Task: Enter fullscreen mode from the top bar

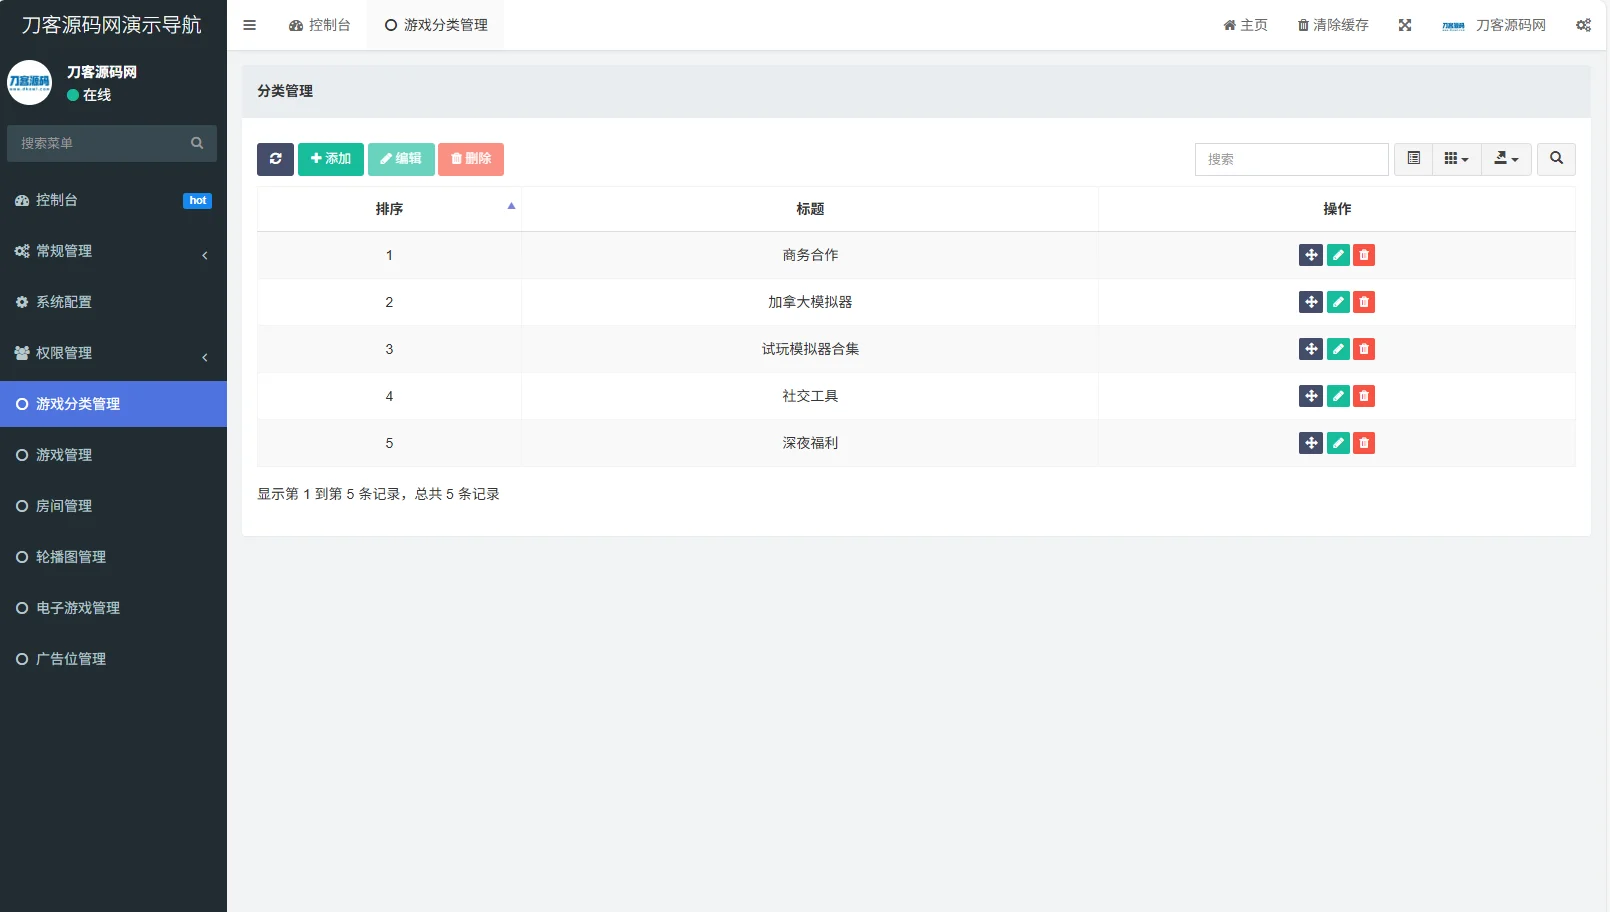Action: (x=1405, y=25)
